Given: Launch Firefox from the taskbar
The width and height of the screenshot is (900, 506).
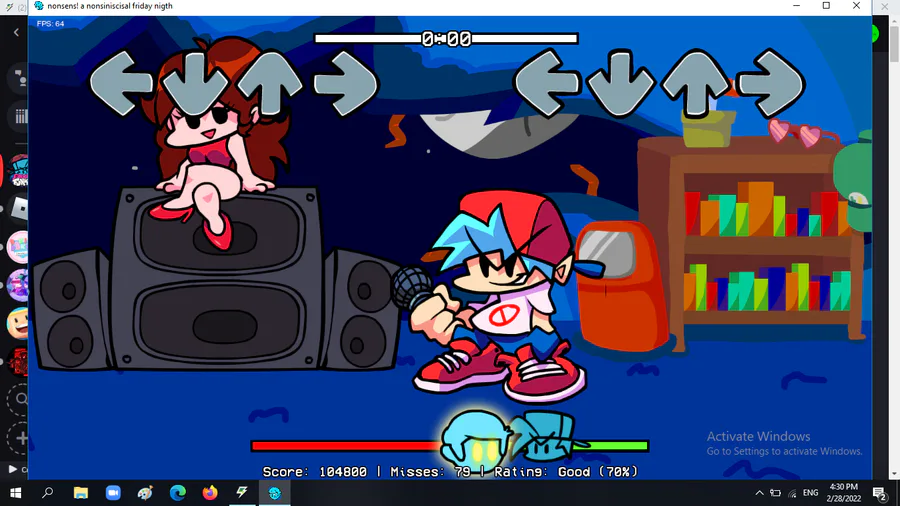Looking at the screenshot, I should 210,493.
